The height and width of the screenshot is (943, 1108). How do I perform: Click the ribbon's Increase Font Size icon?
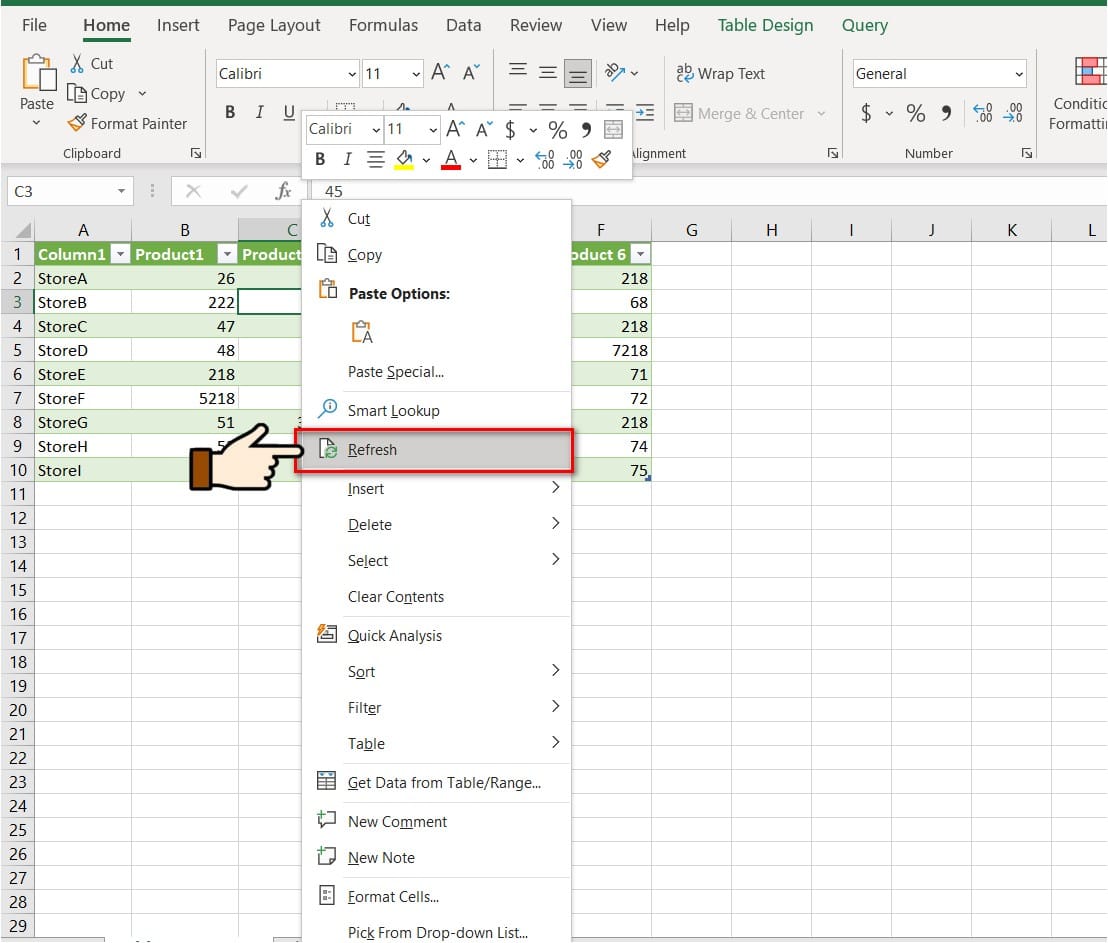[440, 73]
